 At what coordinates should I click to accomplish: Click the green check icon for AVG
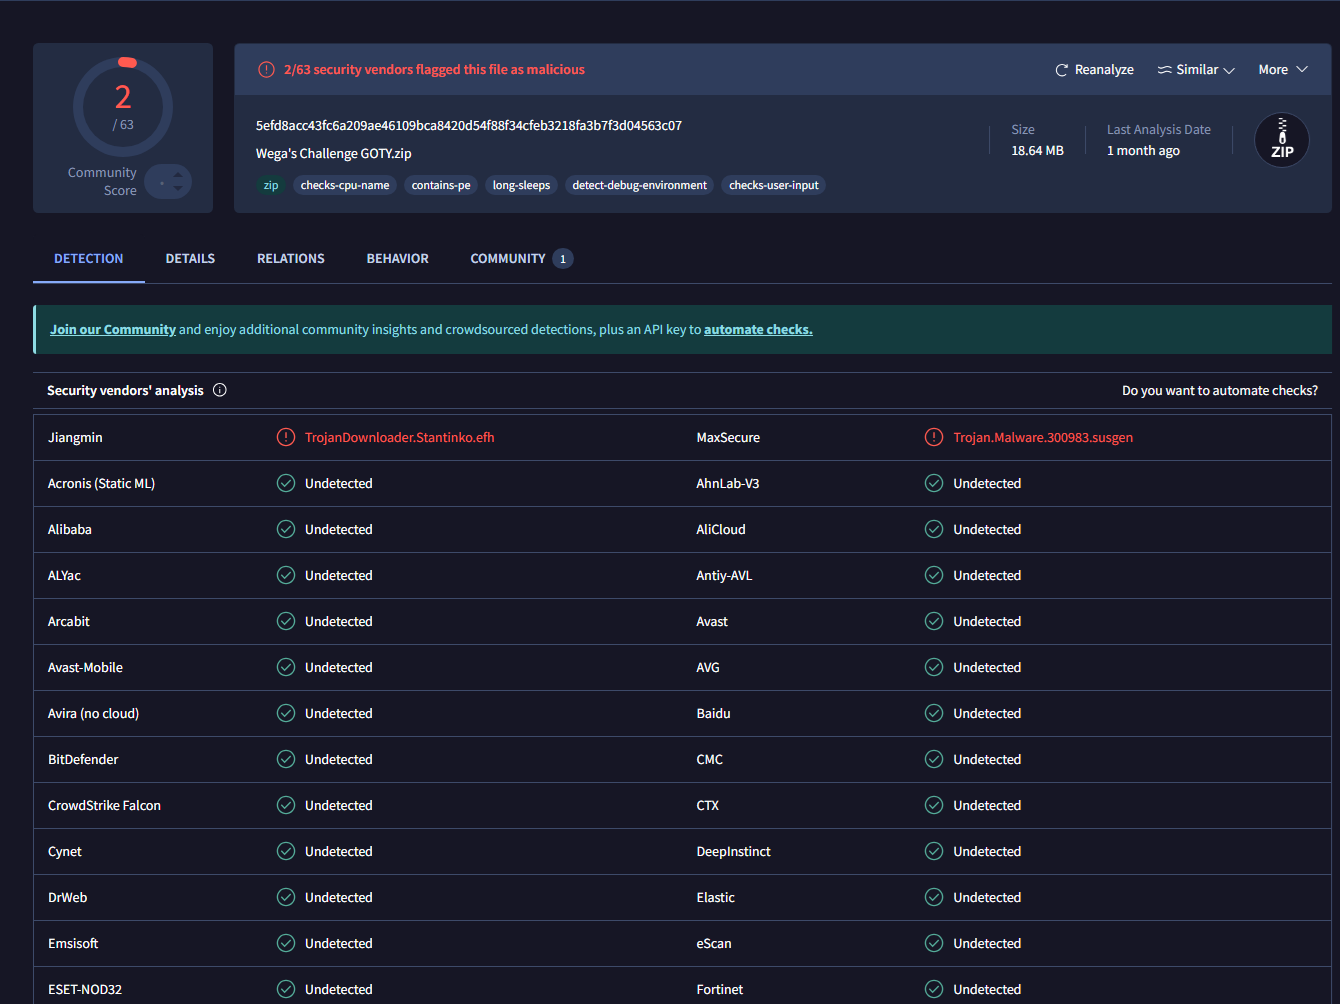934,667
